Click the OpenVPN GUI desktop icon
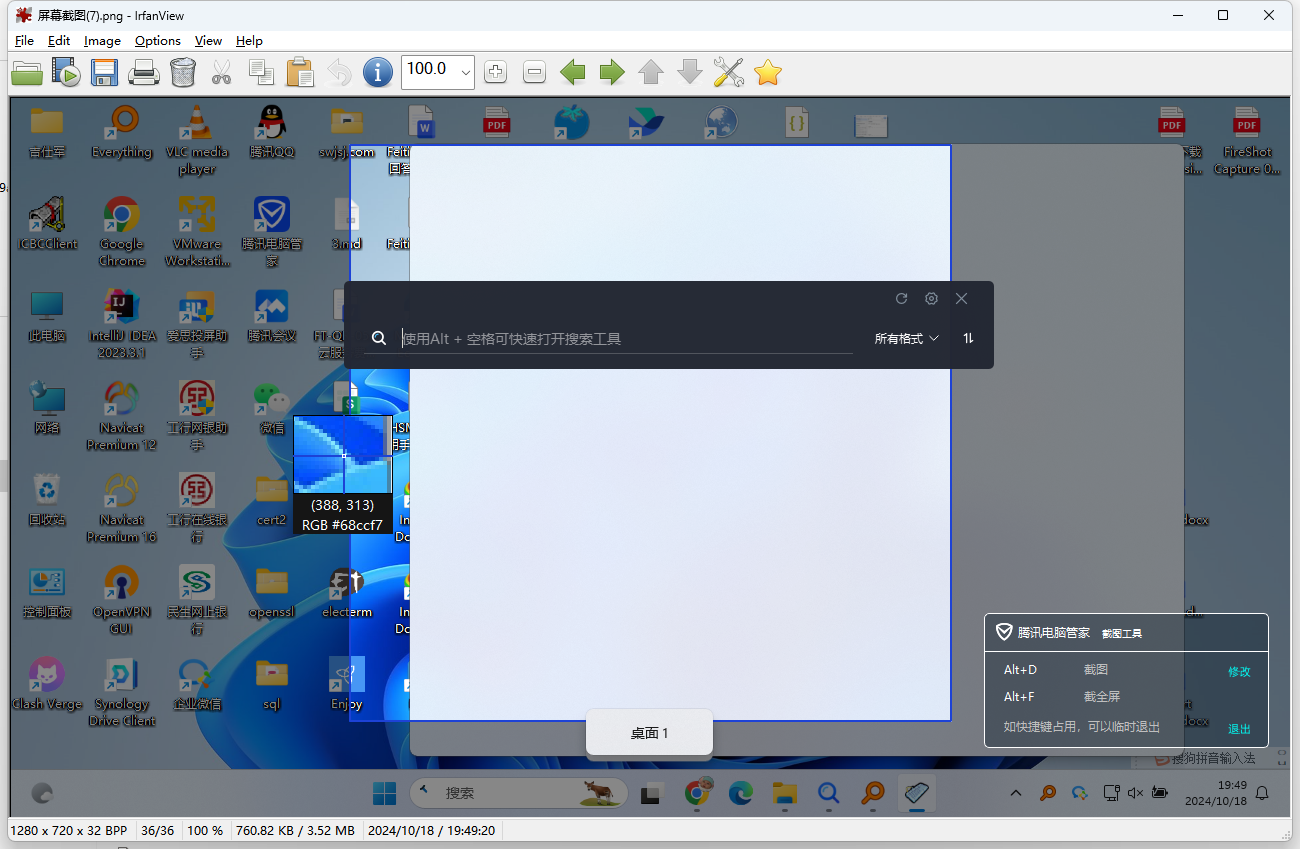 pyautogui.click(x=122, y=599)
